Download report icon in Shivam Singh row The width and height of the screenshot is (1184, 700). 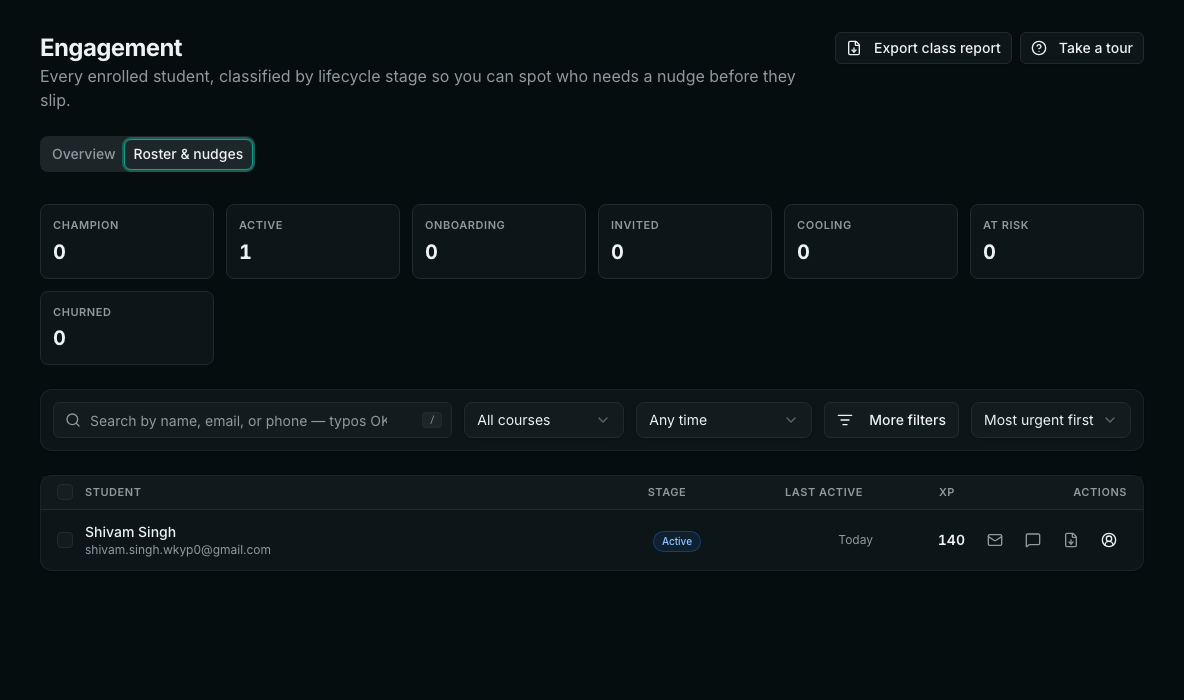[x=1071, y=540]
